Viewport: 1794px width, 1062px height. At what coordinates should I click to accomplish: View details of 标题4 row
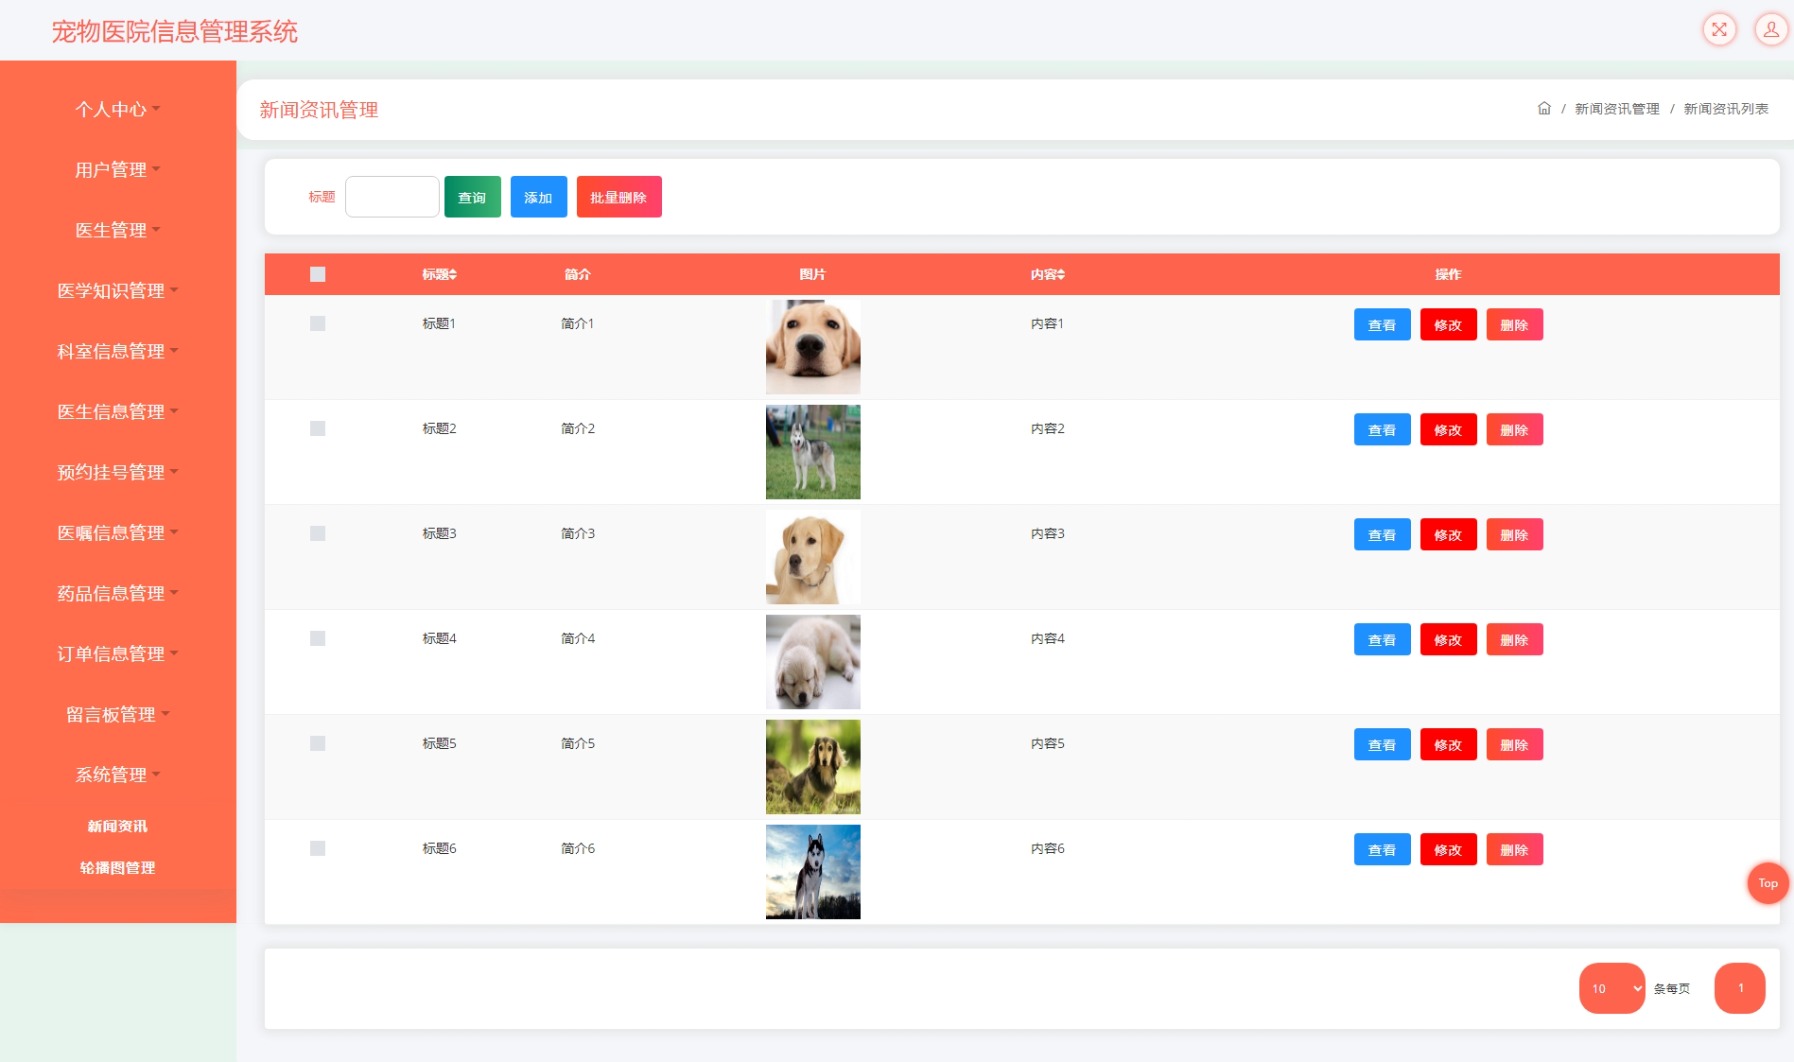[x=1382, y=640]
